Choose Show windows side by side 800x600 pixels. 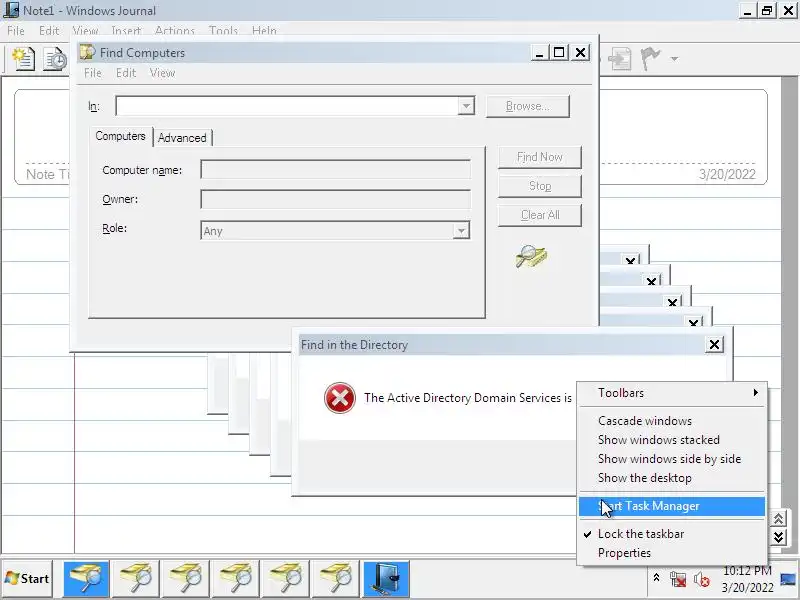tap(672, 459)
